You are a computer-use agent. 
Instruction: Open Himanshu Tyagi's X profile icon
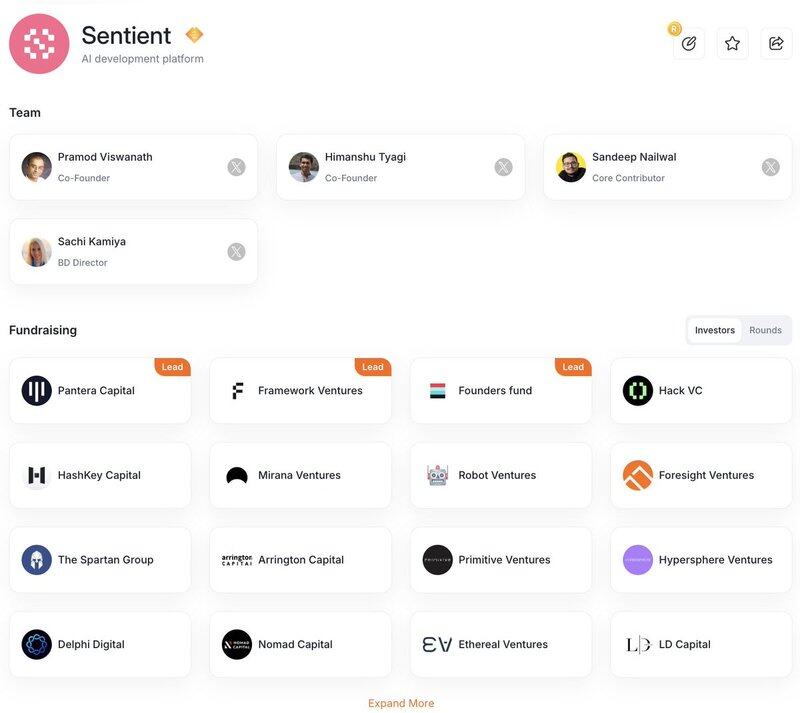(504, 167)
